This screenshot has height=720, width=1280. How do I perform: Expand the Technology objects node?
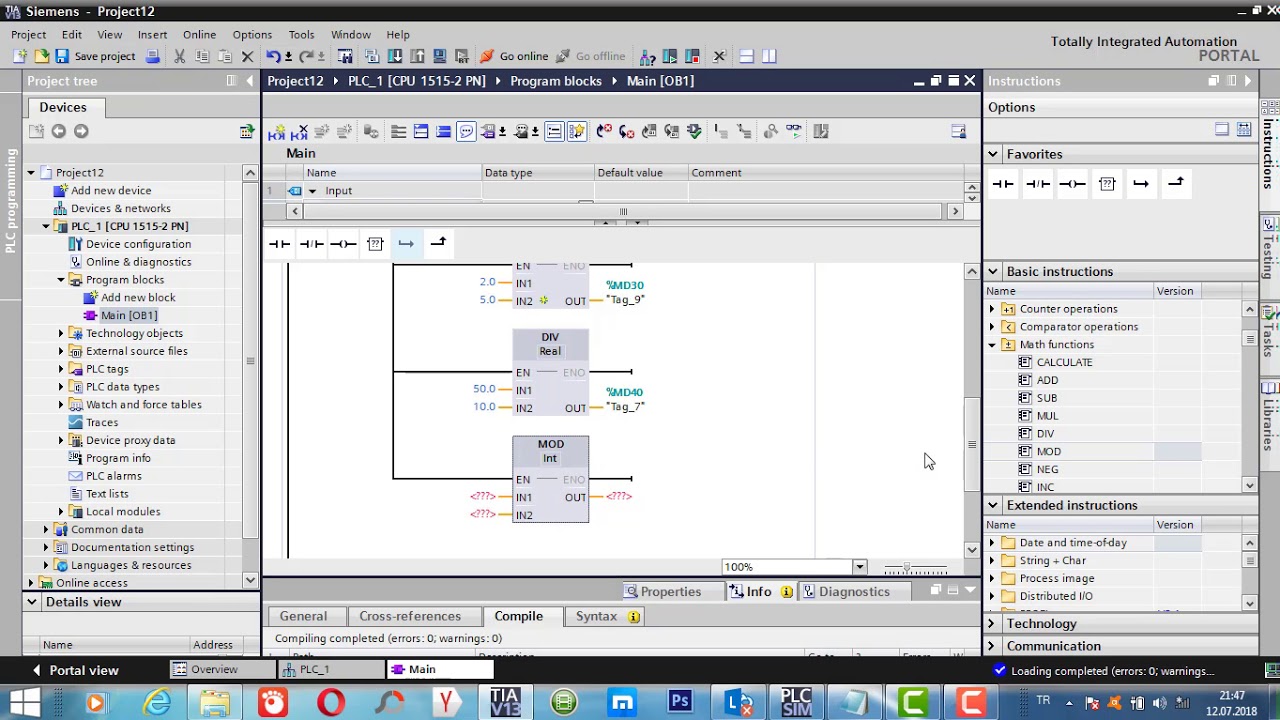61,333
